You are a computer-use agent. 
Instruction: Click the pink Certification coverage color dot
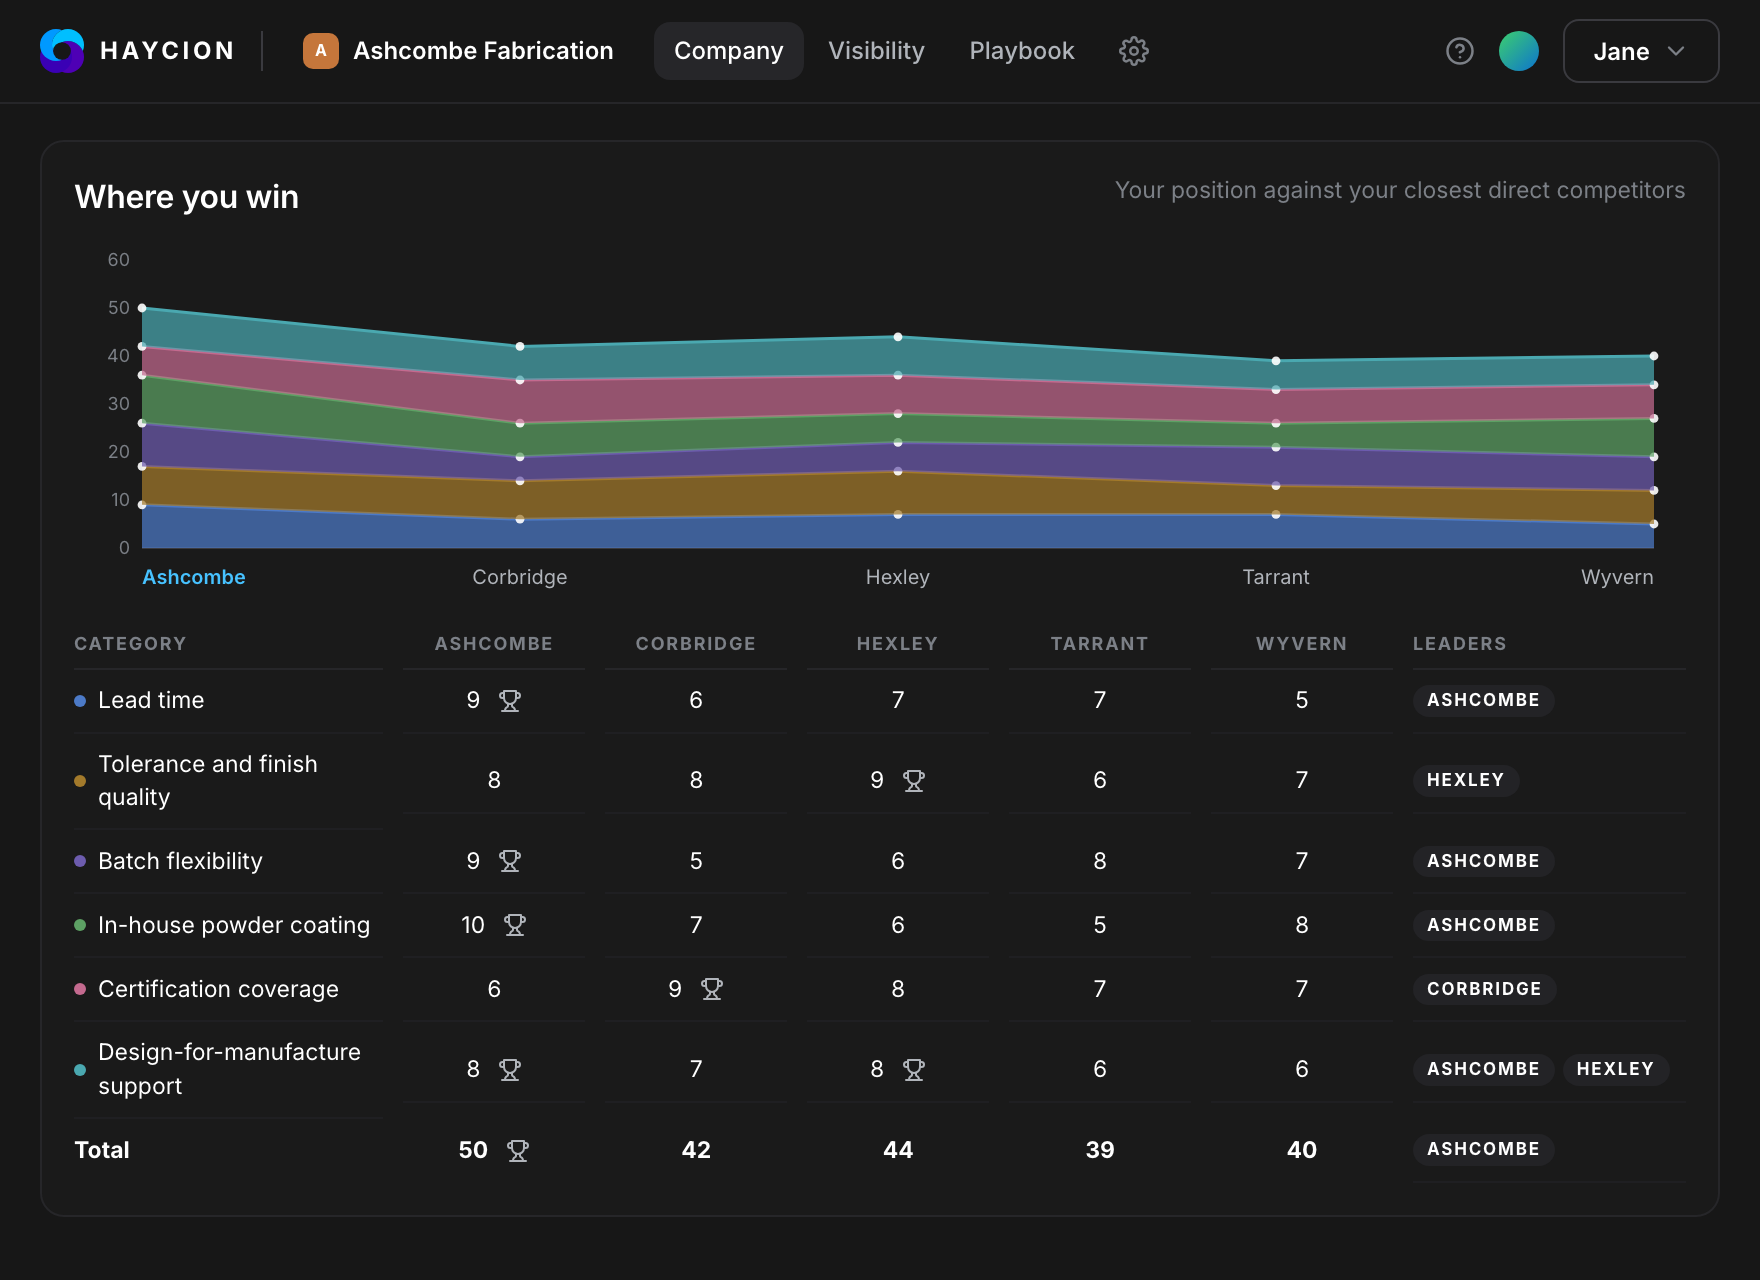(x=80, y=989)
